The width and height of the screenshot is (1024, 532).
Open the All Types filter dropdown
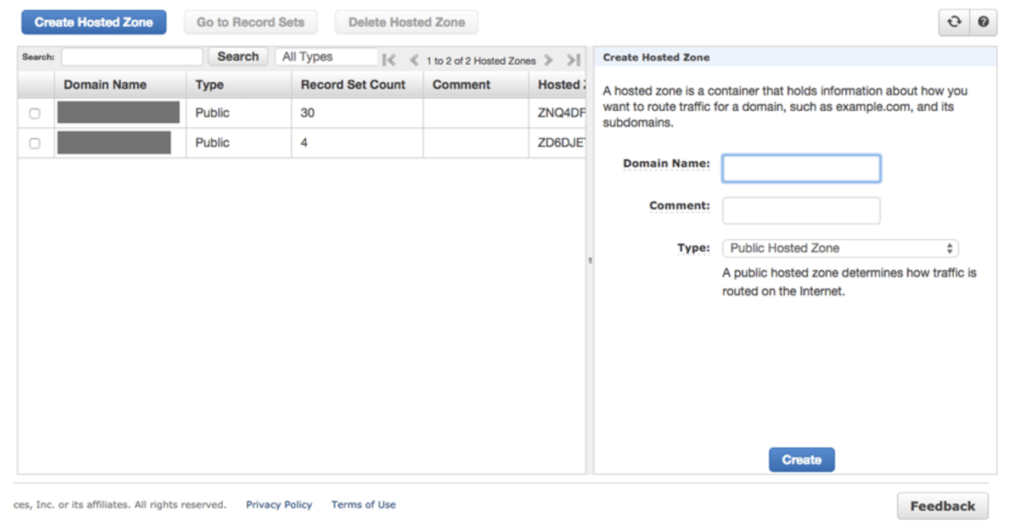pos(326,57)
